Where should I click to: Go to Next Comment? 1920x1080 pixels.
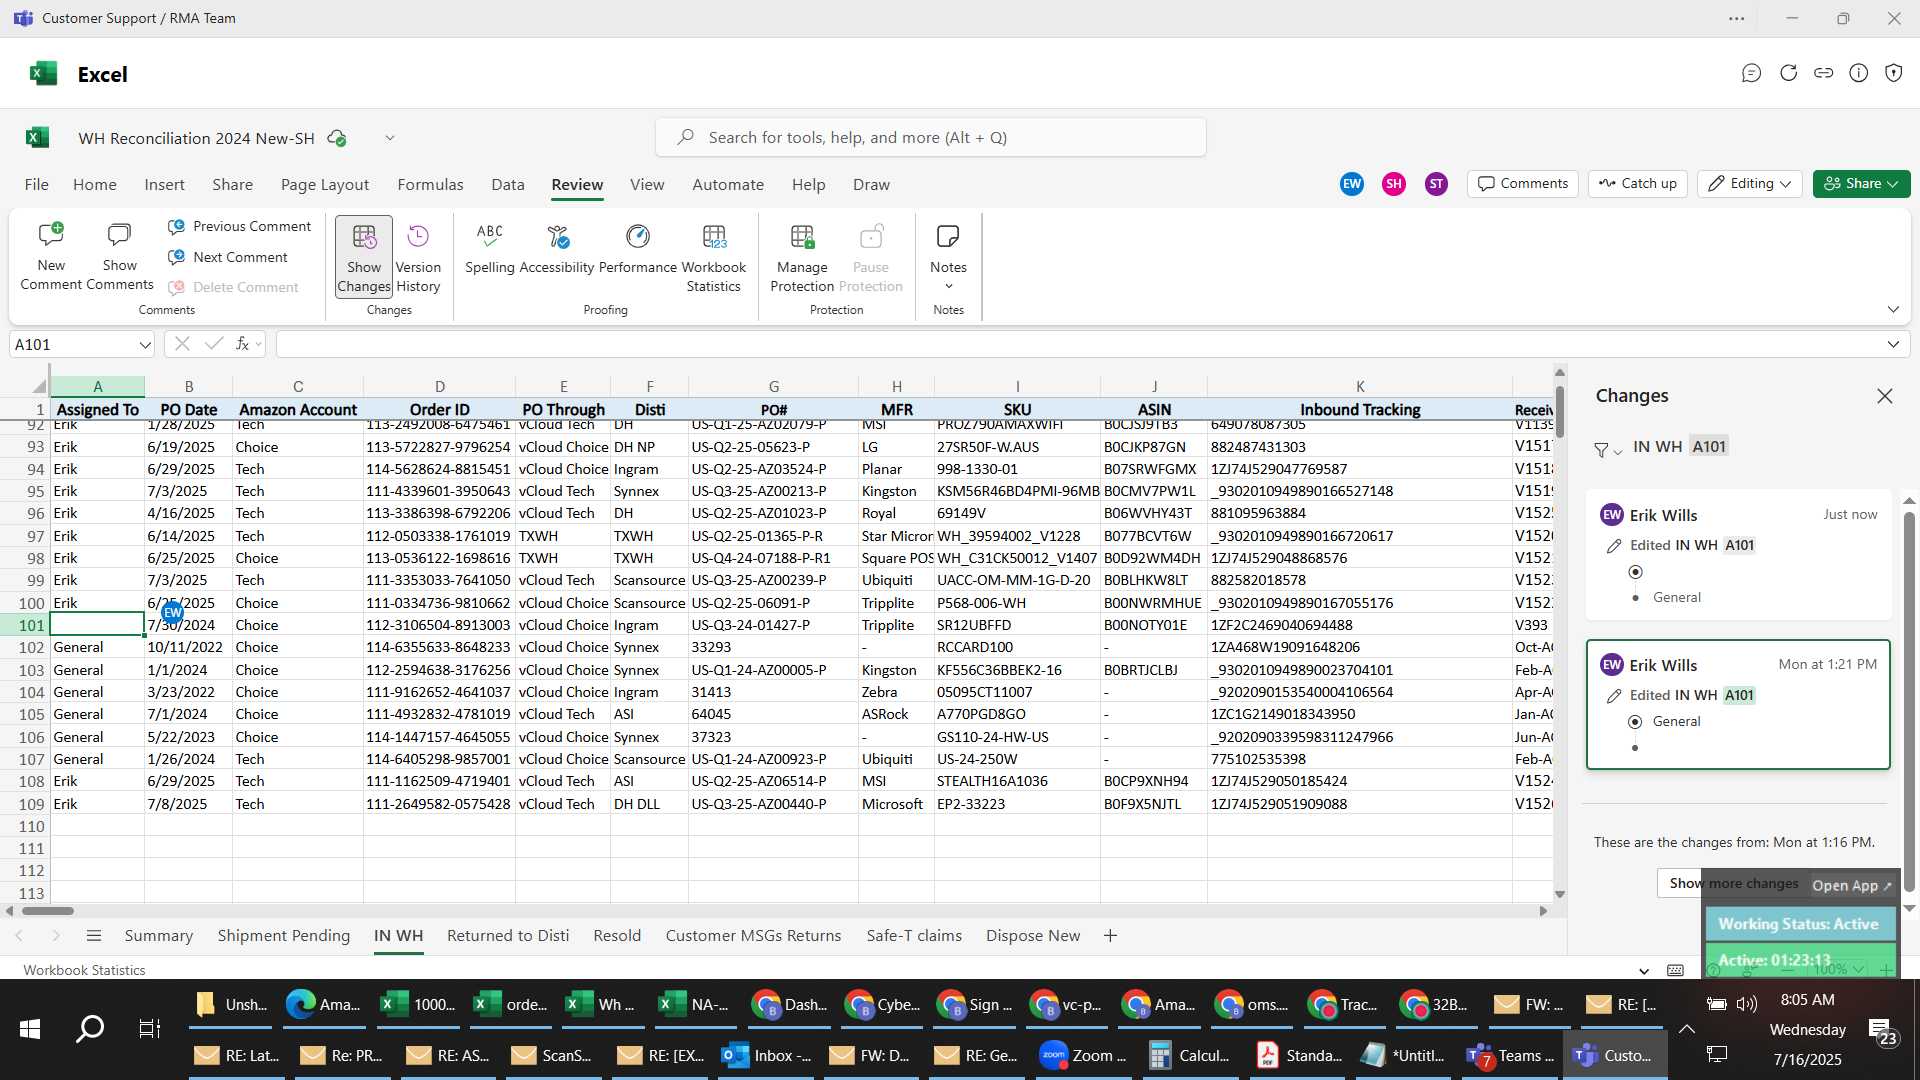coord(228,257)
